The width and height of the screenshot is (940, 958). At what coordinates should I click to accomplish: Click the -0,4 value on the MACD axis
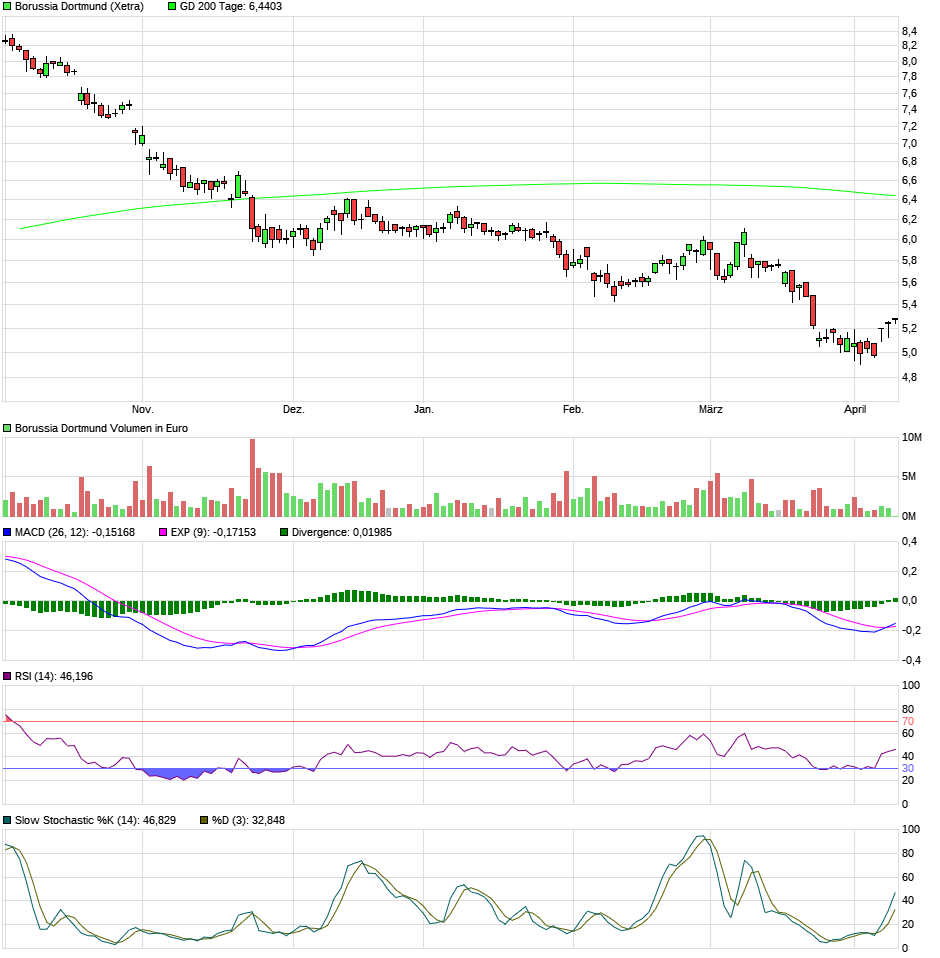(911, 660)
